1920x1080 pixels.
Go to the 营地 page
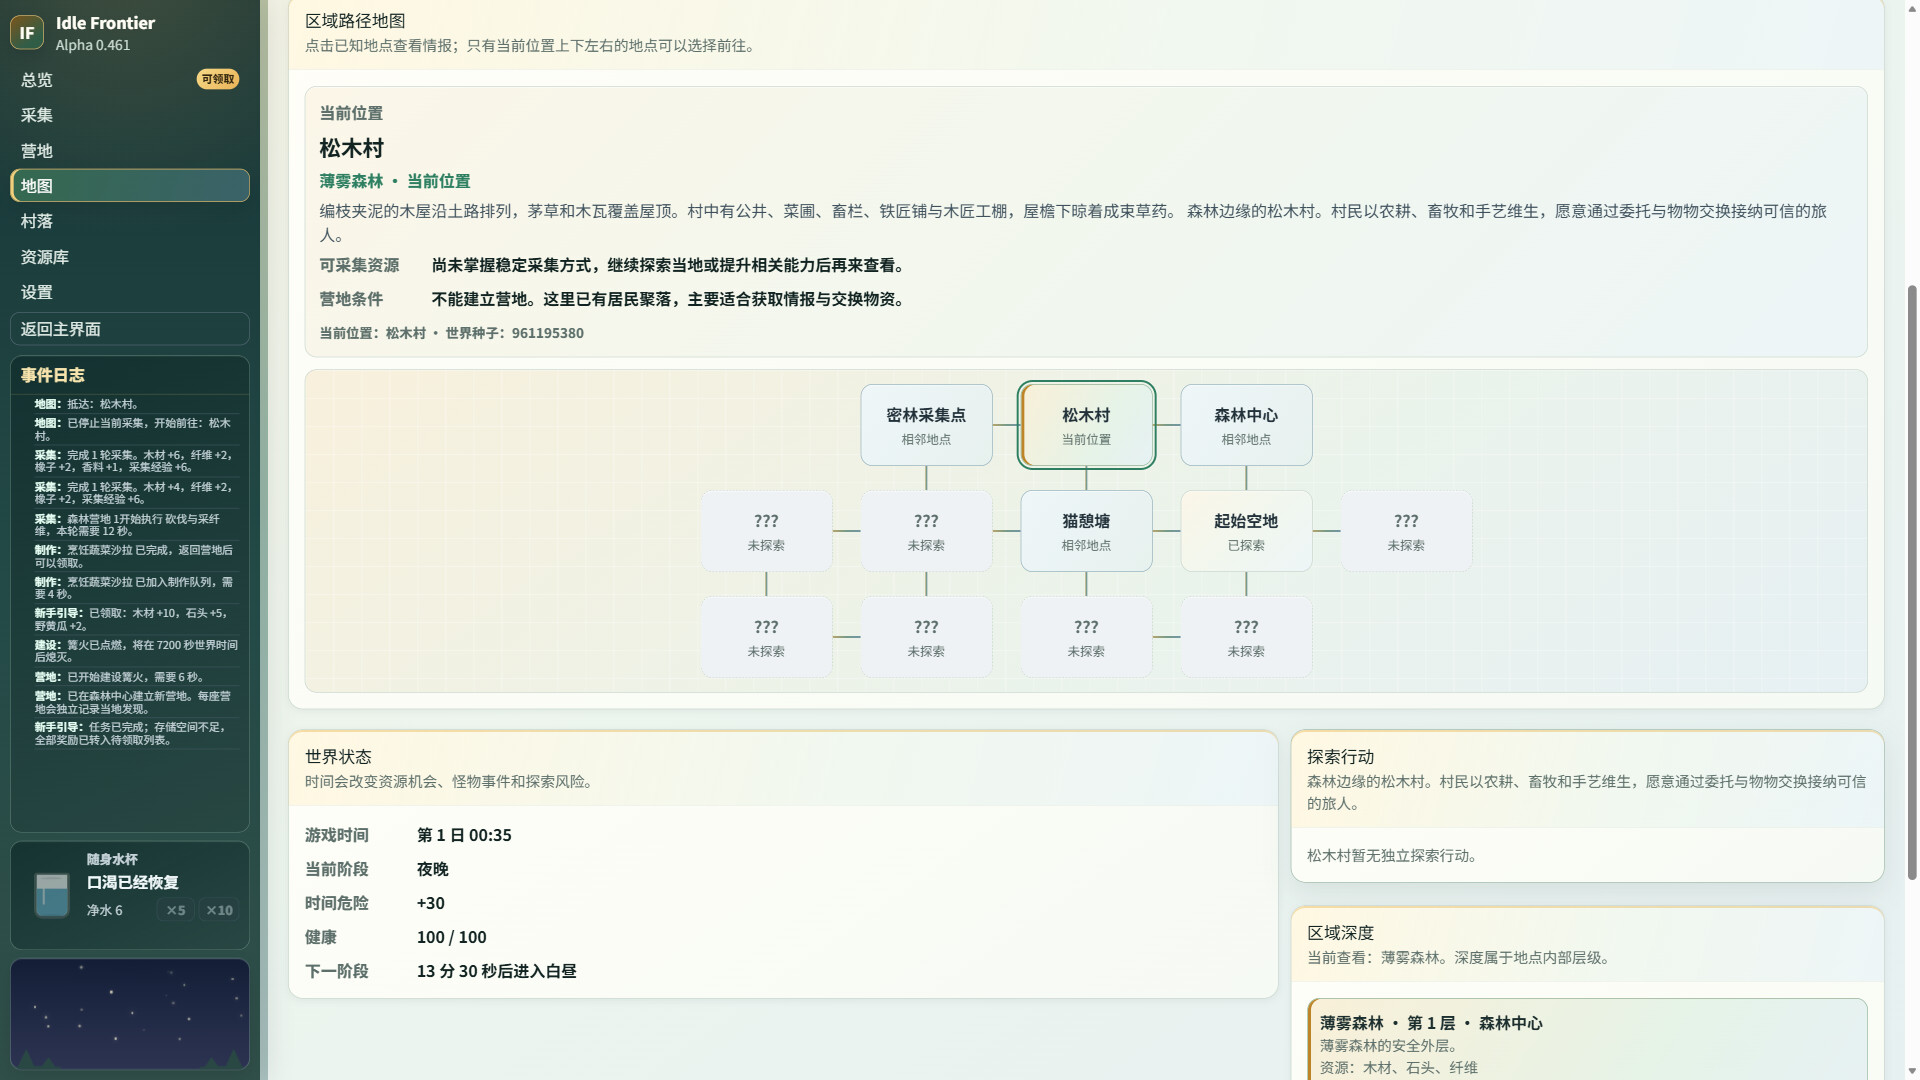point(130,150)
